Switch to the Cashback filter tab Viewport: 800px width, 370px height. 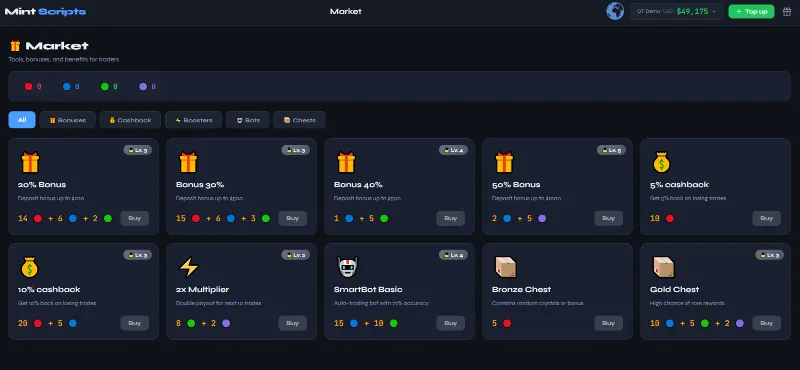coord(130,120)
